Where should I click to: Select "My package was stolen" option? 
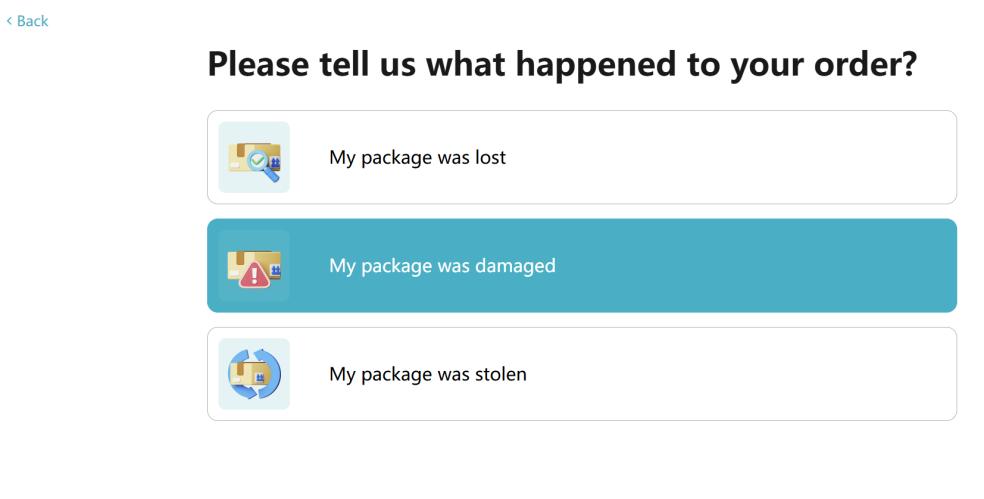coord(582,374)
